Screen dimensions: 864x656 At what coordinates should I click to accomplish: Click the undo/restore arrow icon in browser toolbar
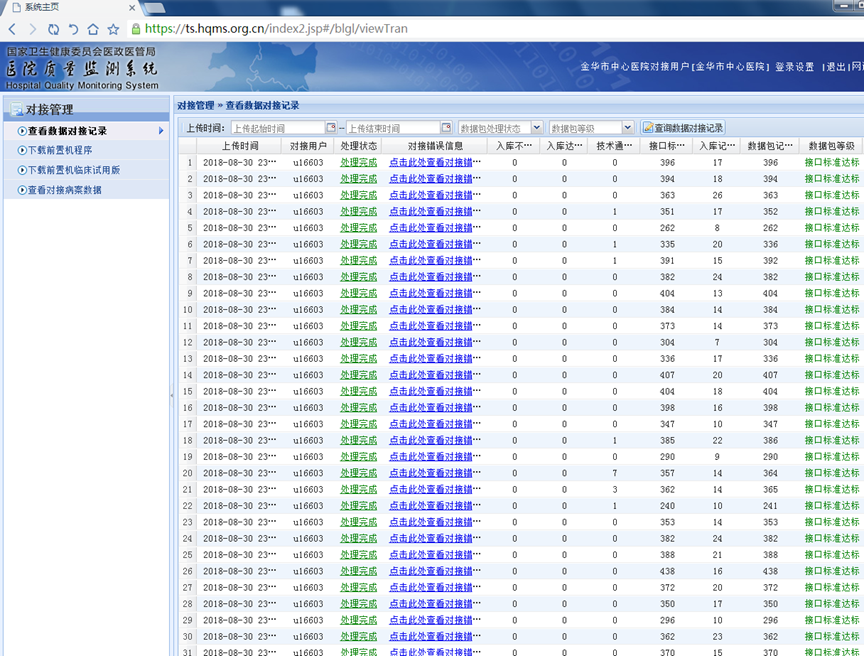(x=73, y=29)
